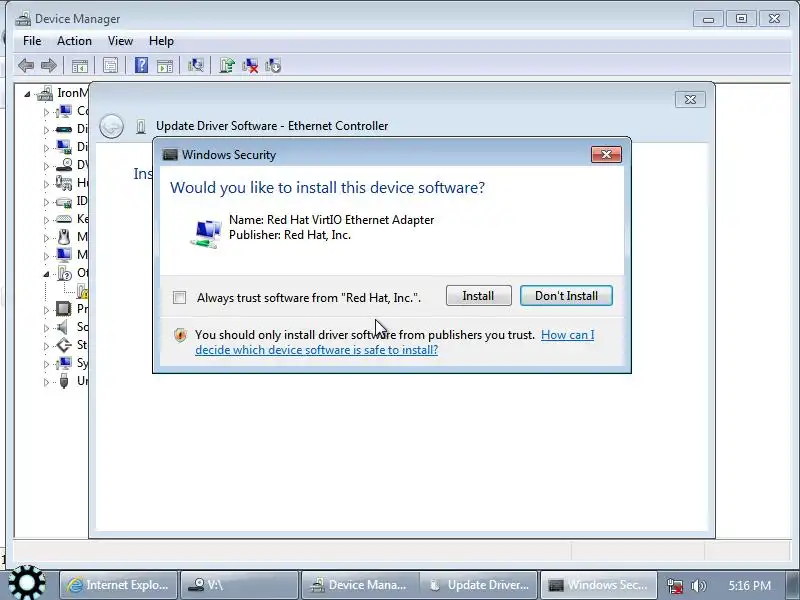
Task: Expand the Human Interface Devices node
Action: (x=46, y=184)
